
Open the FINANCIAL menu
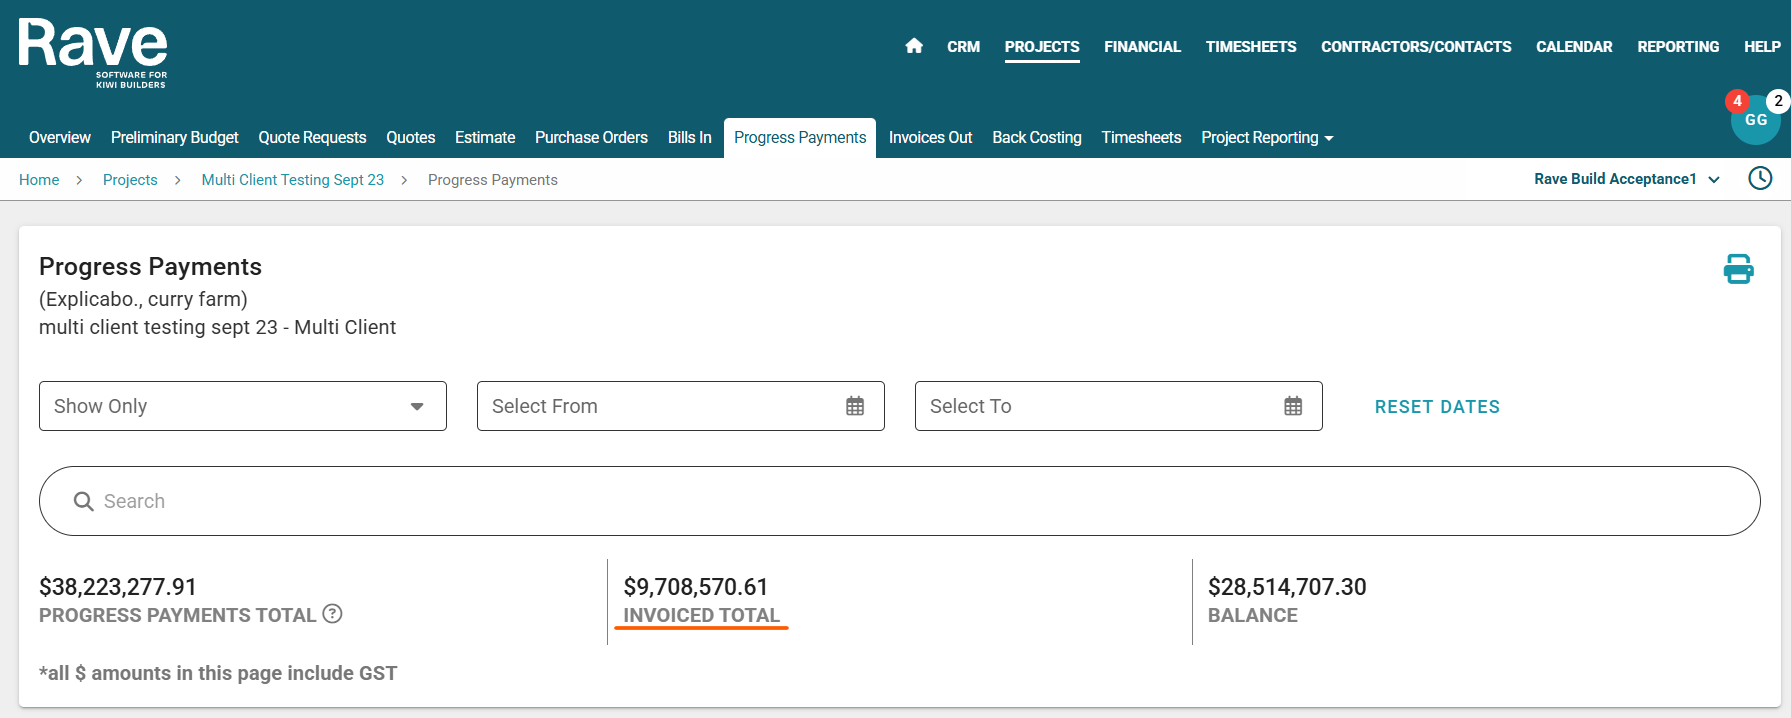tap(1142, 47)
